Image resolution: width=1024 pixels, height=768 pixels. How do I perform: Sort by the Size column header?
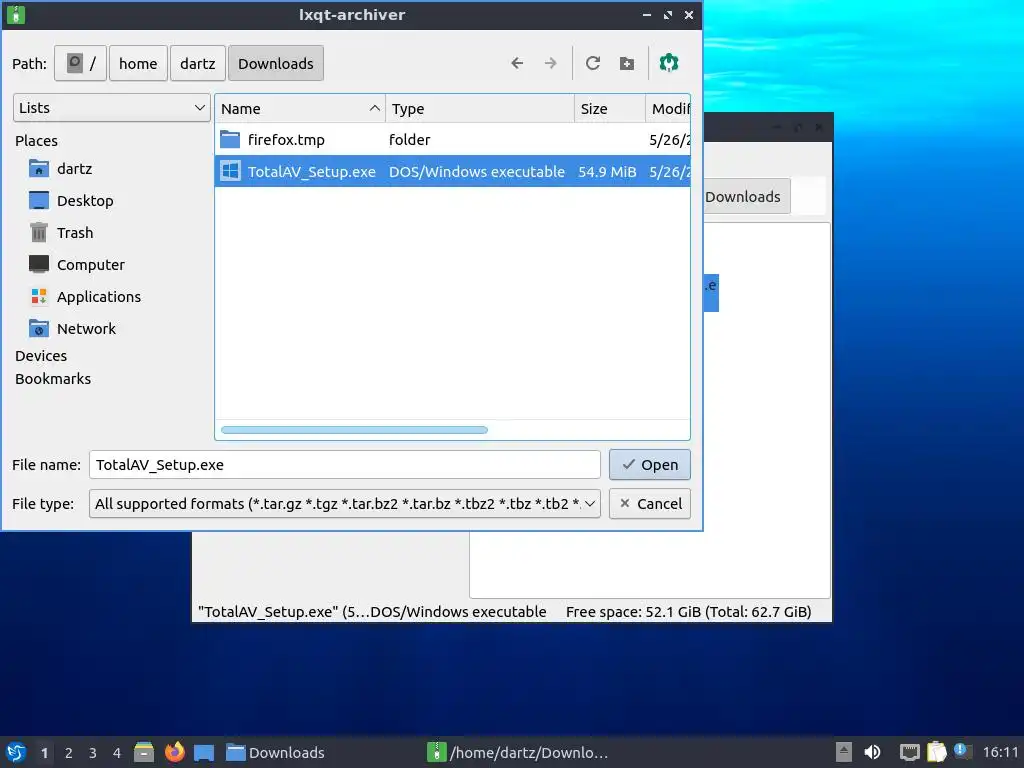tap(610, 108)
